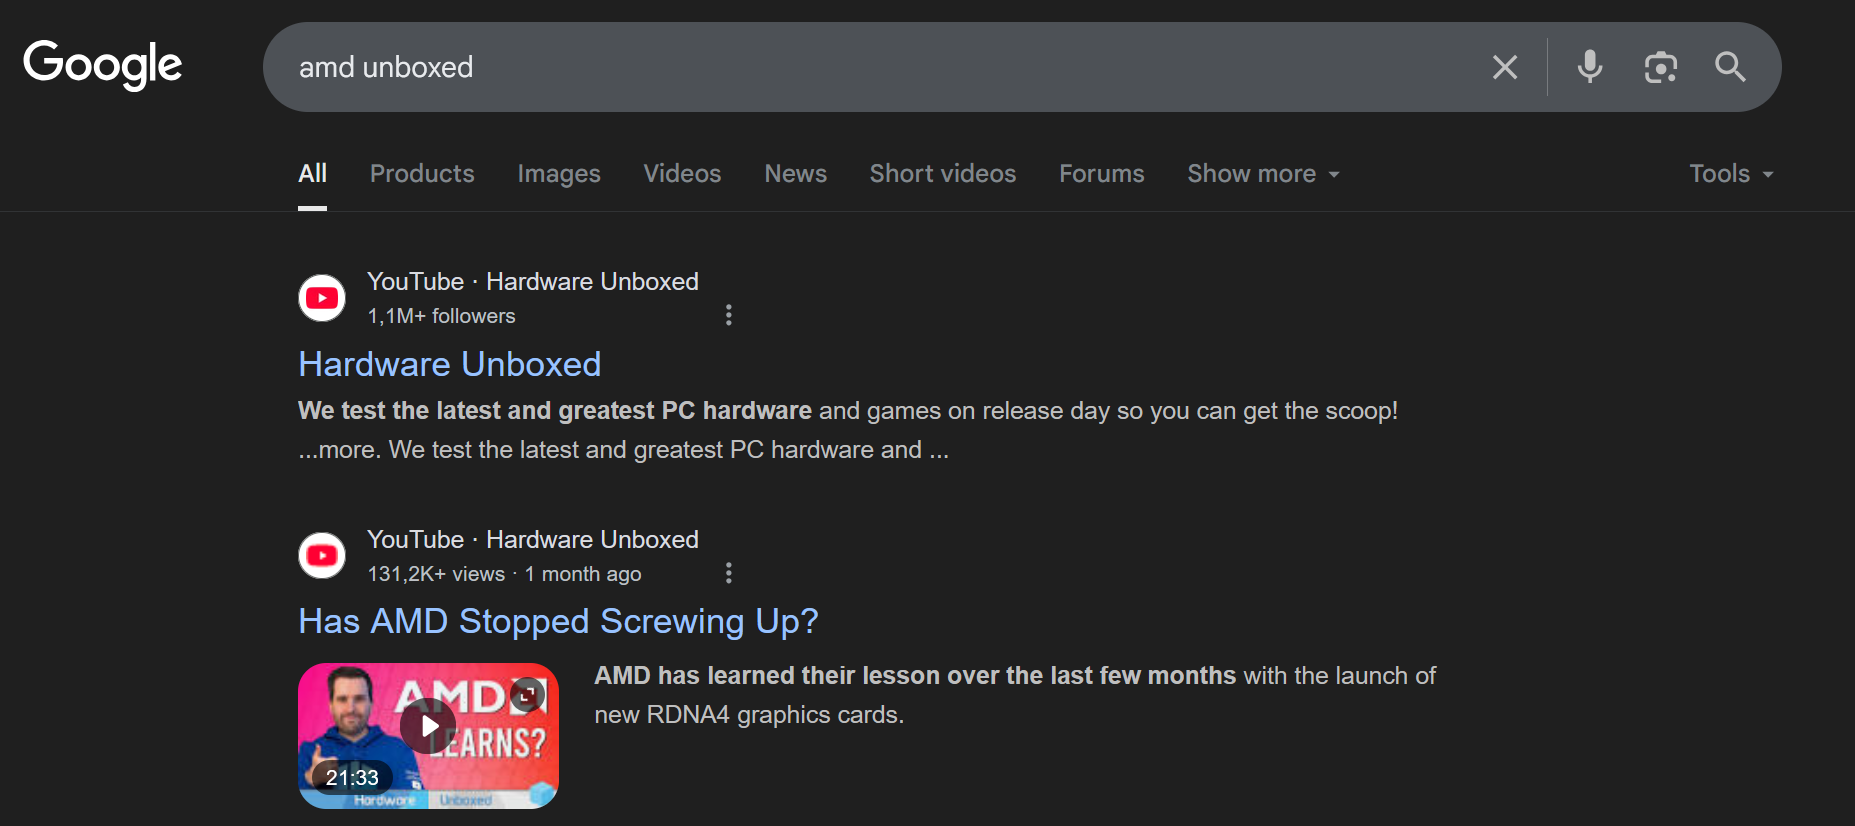
Task: Click '131,2K+ views · 1 month ago' text
Action: [504, 574]
